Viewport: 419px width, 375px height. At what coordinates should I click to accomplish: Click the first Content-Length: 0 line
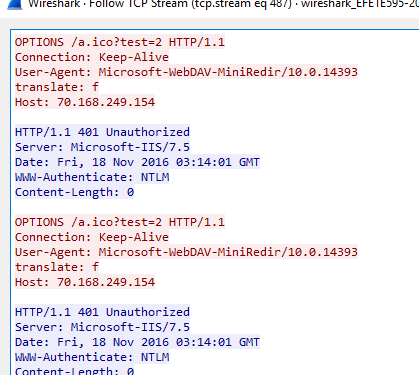(74, 192)
